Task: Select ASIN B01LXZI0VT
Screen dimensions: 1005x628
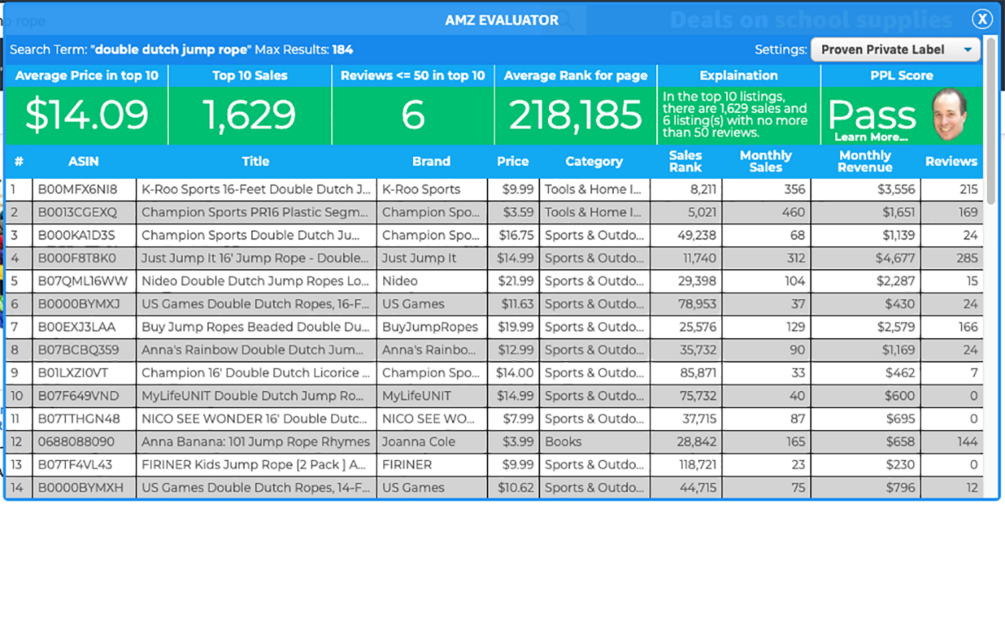Action: coord(73,373)
